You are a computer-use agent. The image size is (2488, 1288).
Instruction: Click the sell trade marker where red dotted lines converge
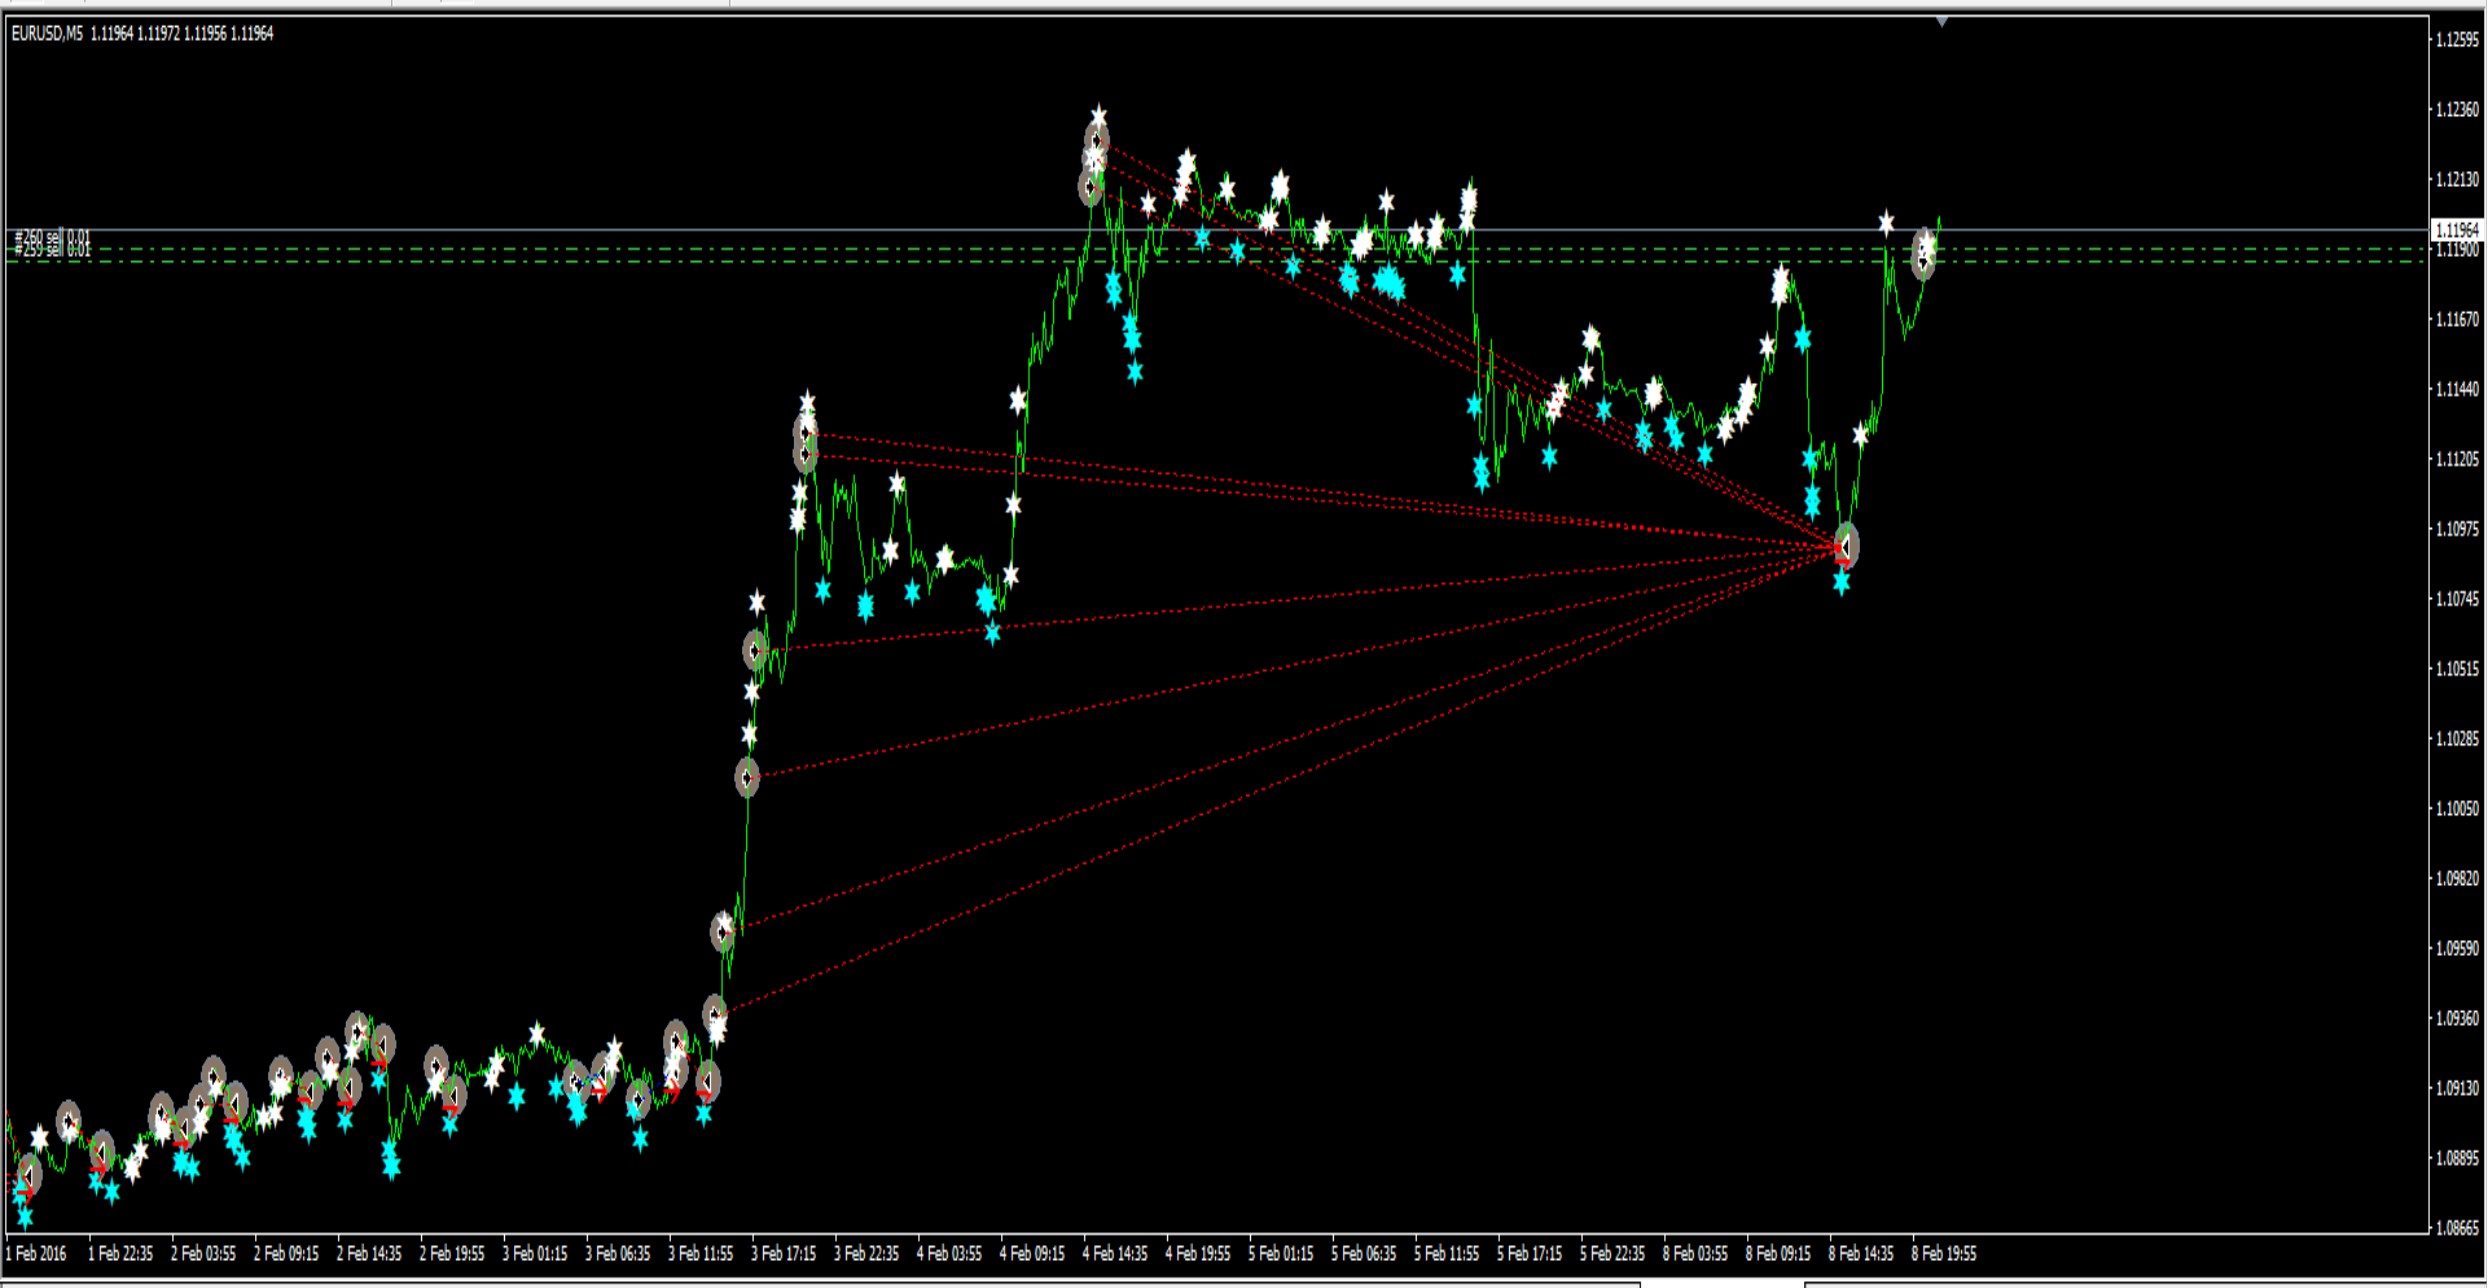1846,546
